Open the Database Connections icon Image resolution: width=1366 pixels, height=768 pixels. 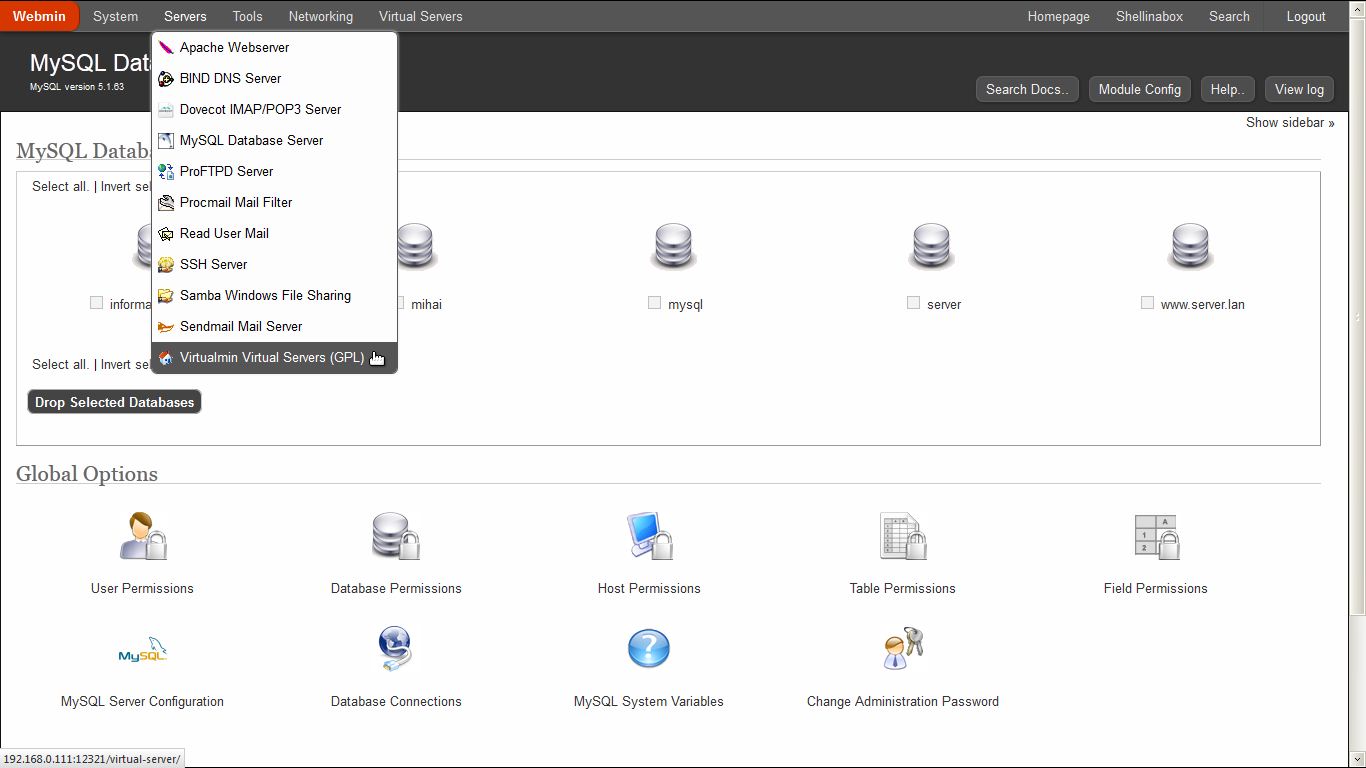(x=396, y=650)
